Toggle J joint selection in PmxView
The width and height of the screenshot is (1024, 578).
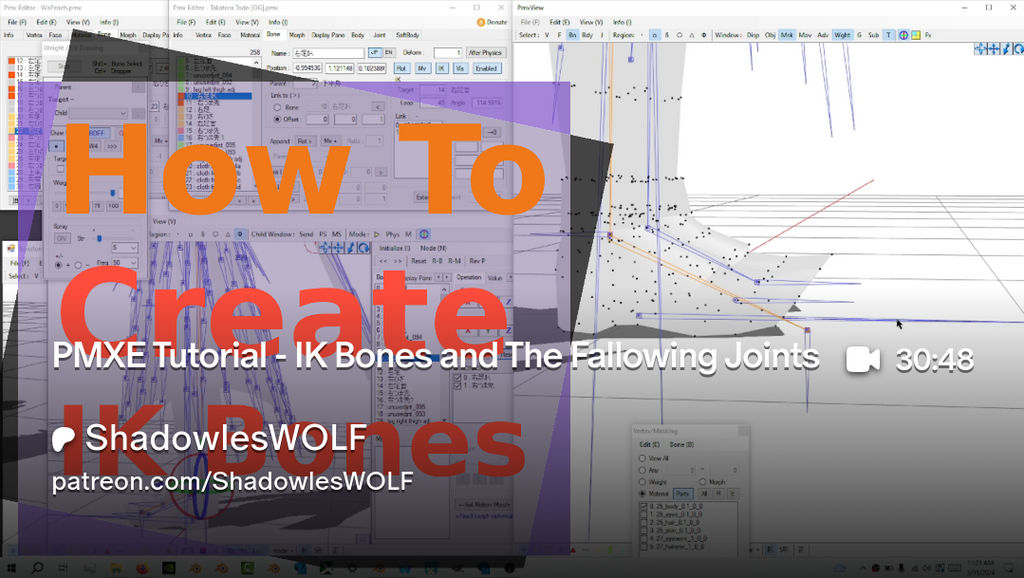(601, 35)
